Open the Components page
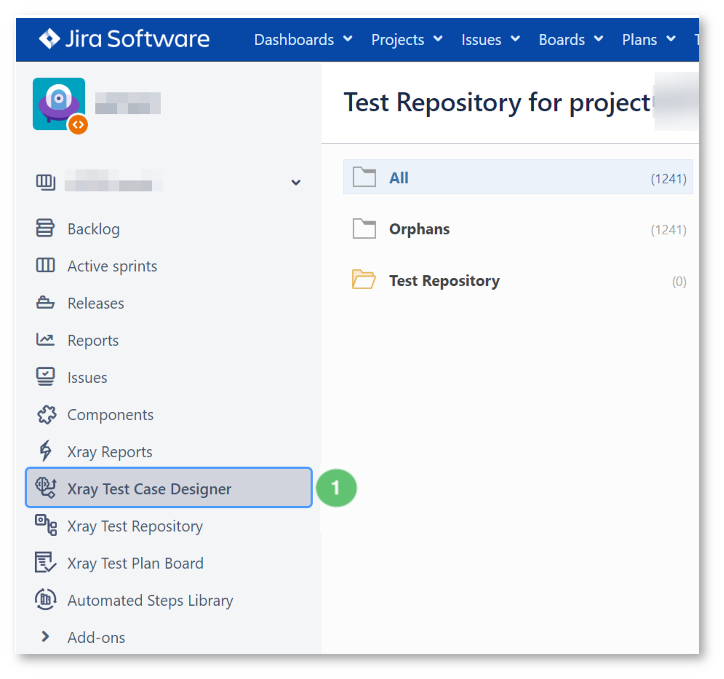724x679 pixels. pos(110,415)
